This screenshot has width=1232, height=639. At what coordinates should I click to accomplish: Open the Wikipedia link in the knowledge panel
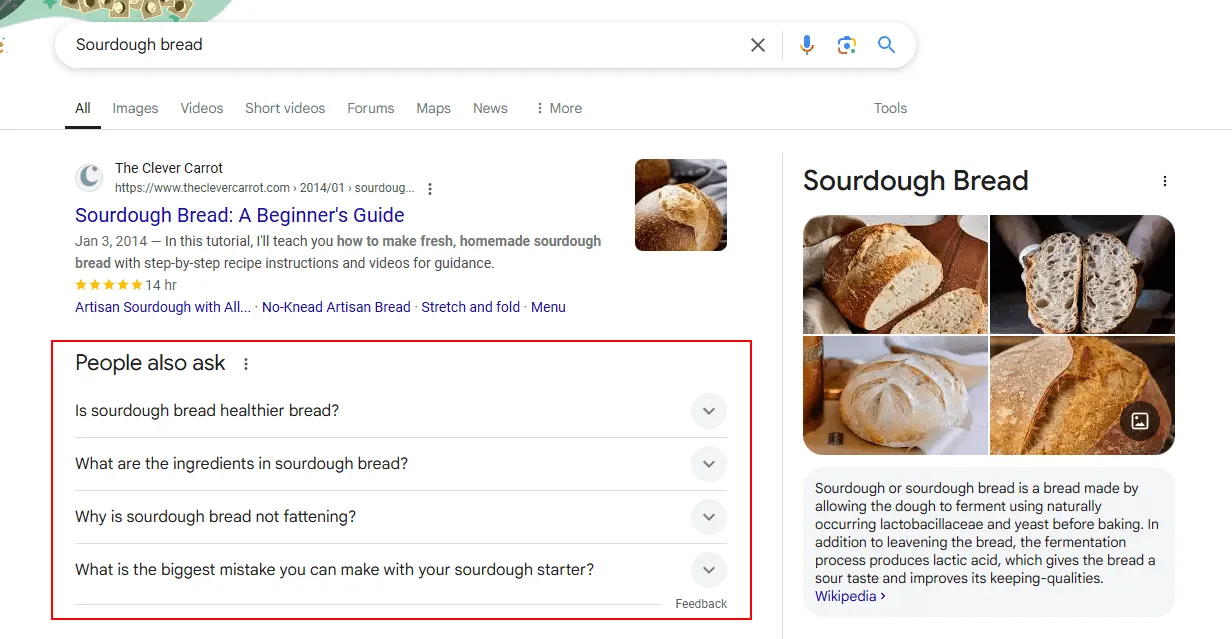(845, 595)
